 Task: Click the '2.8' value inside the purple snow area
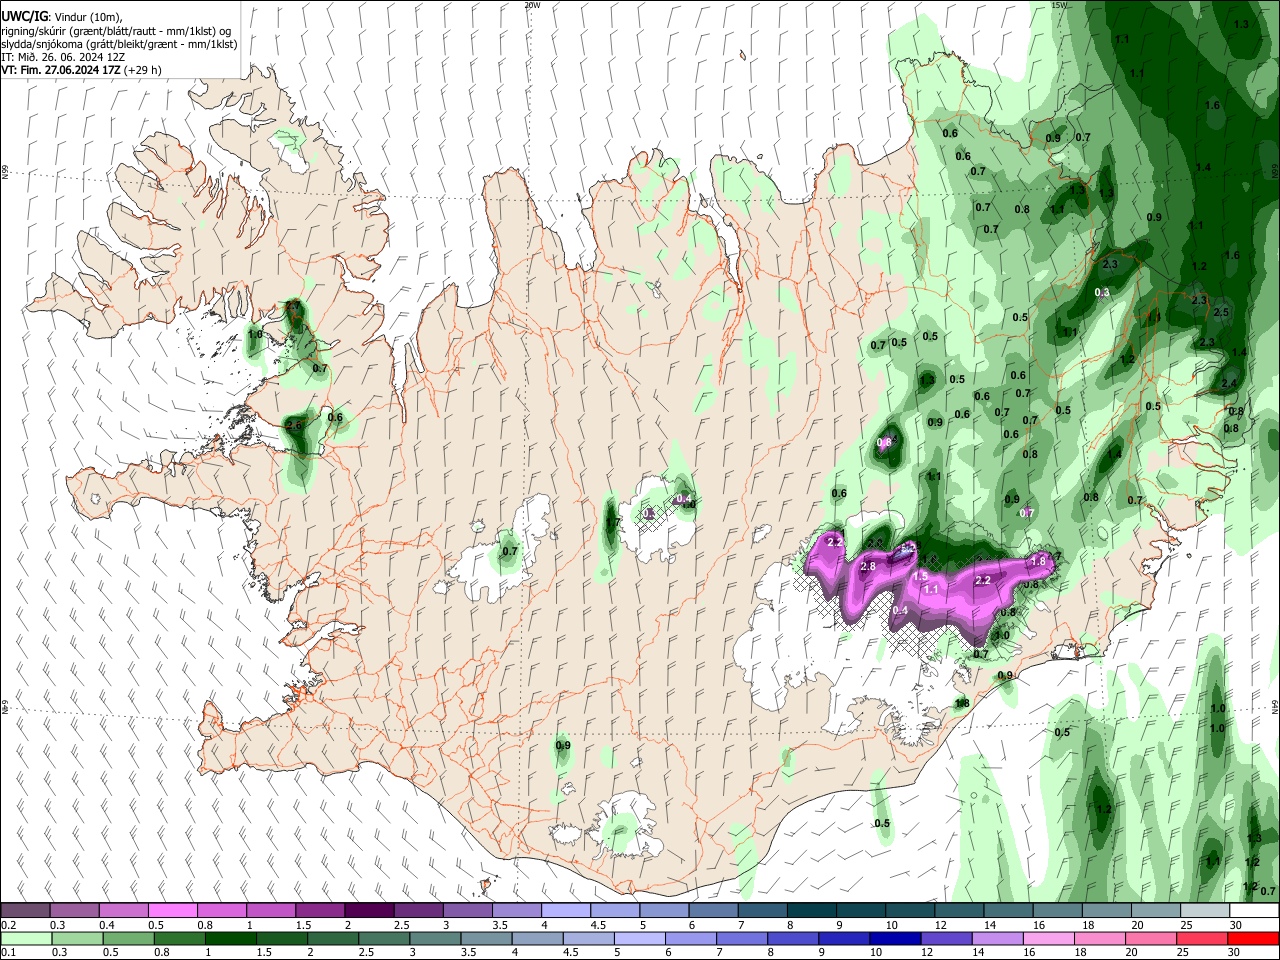(x=868, y=567)
